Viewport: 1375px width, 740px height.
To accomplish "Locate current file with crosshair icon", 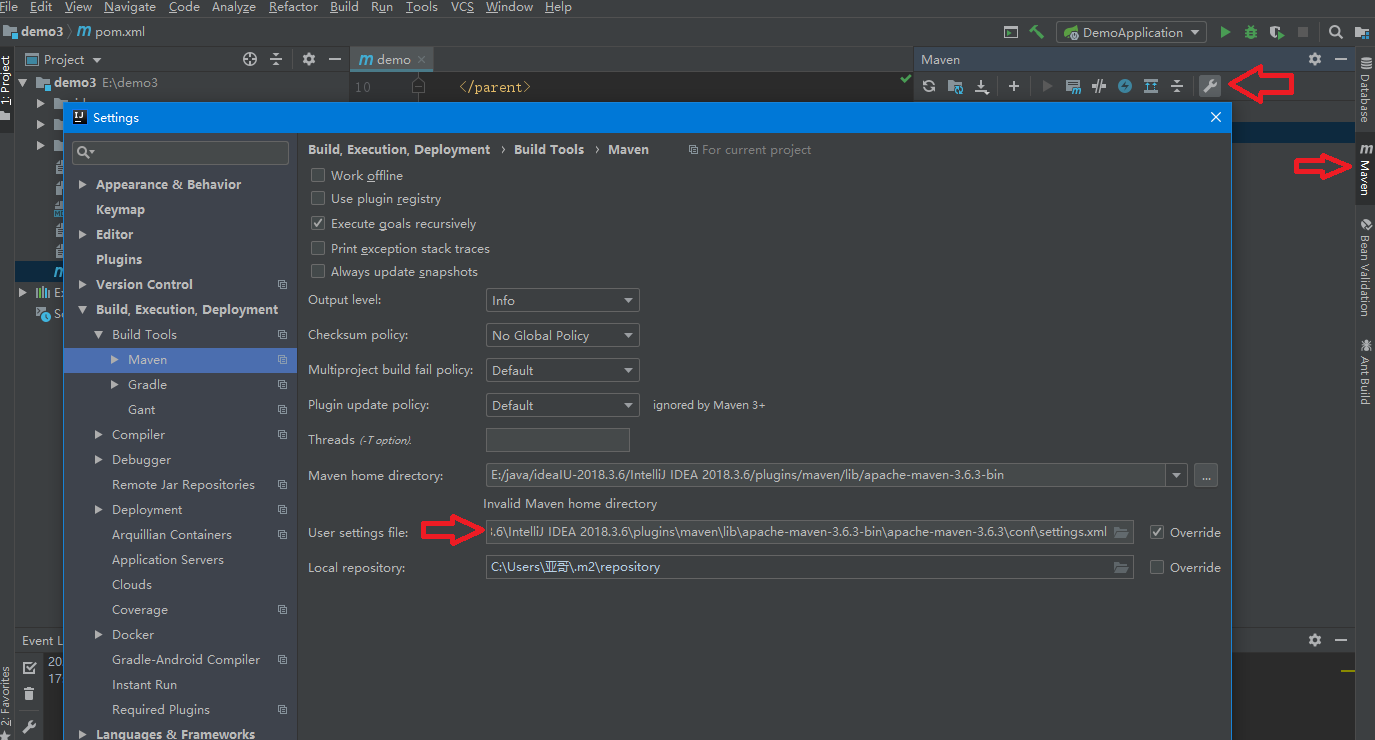I will point(250,59).
